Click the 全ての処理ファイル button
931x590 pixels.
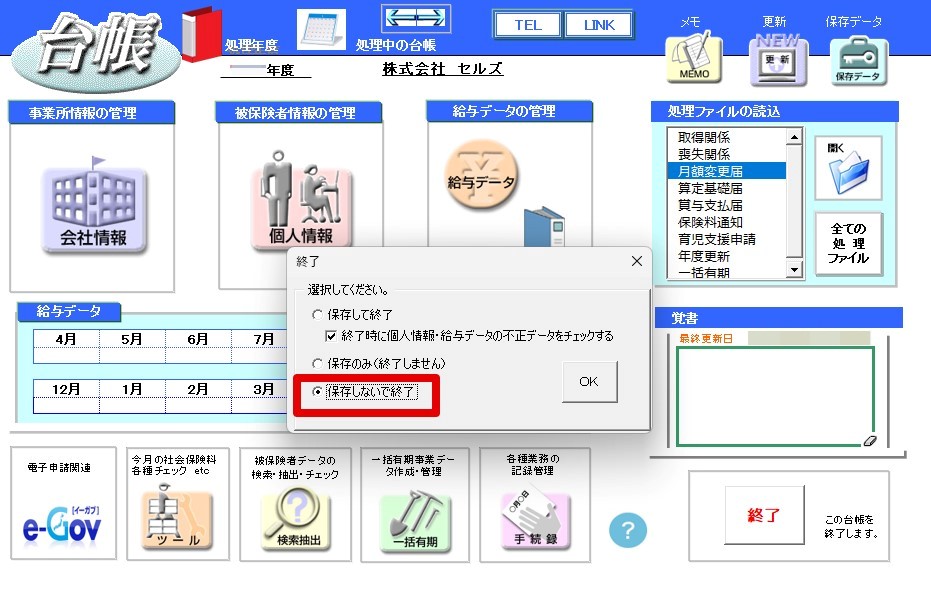click(x=848, y=243)
